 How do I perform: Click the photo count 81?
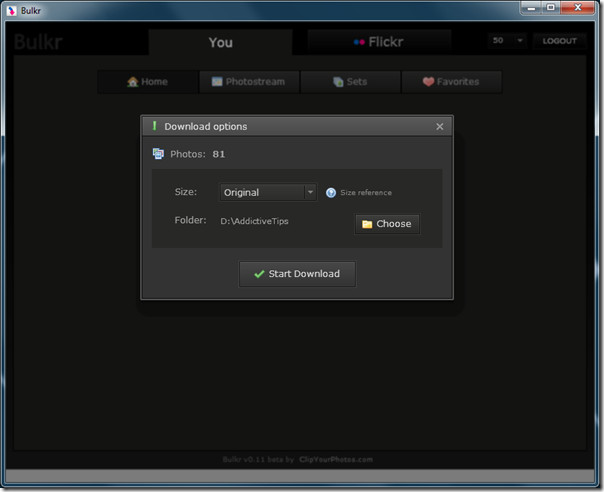pos(219,154)
